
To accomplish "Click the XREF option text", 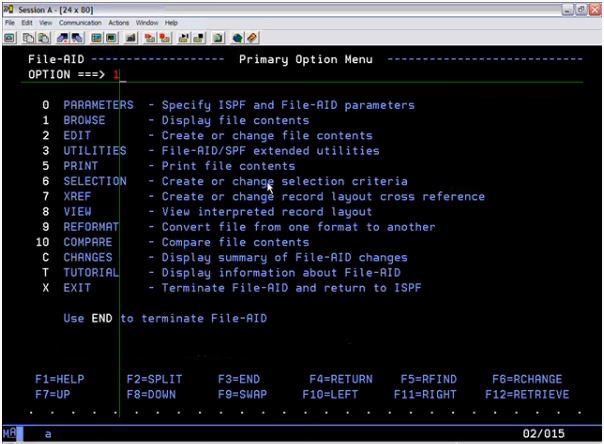I will [x=77, y=196].
